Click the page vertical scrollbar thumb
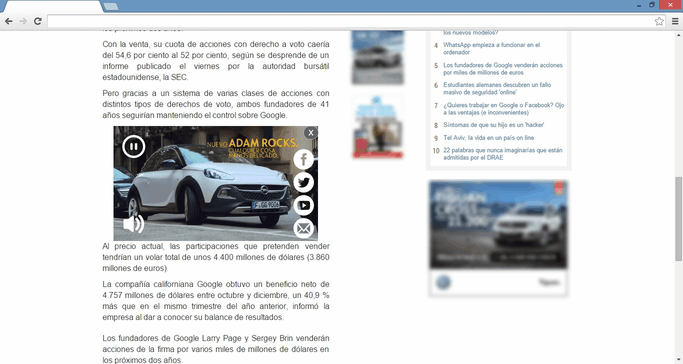This screenshot has height=364, width=683. [679, 219]
